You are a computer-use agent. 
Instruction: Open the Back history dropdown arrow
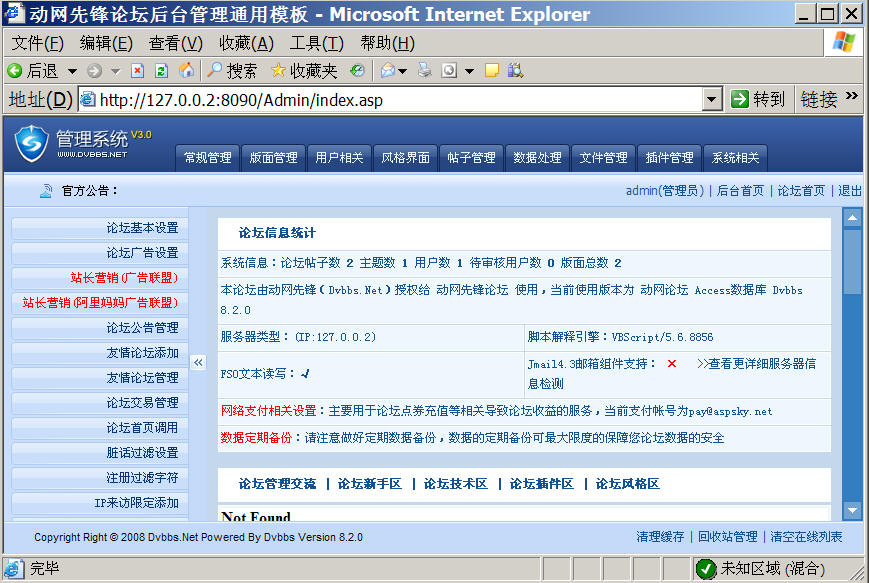point(72,71)
